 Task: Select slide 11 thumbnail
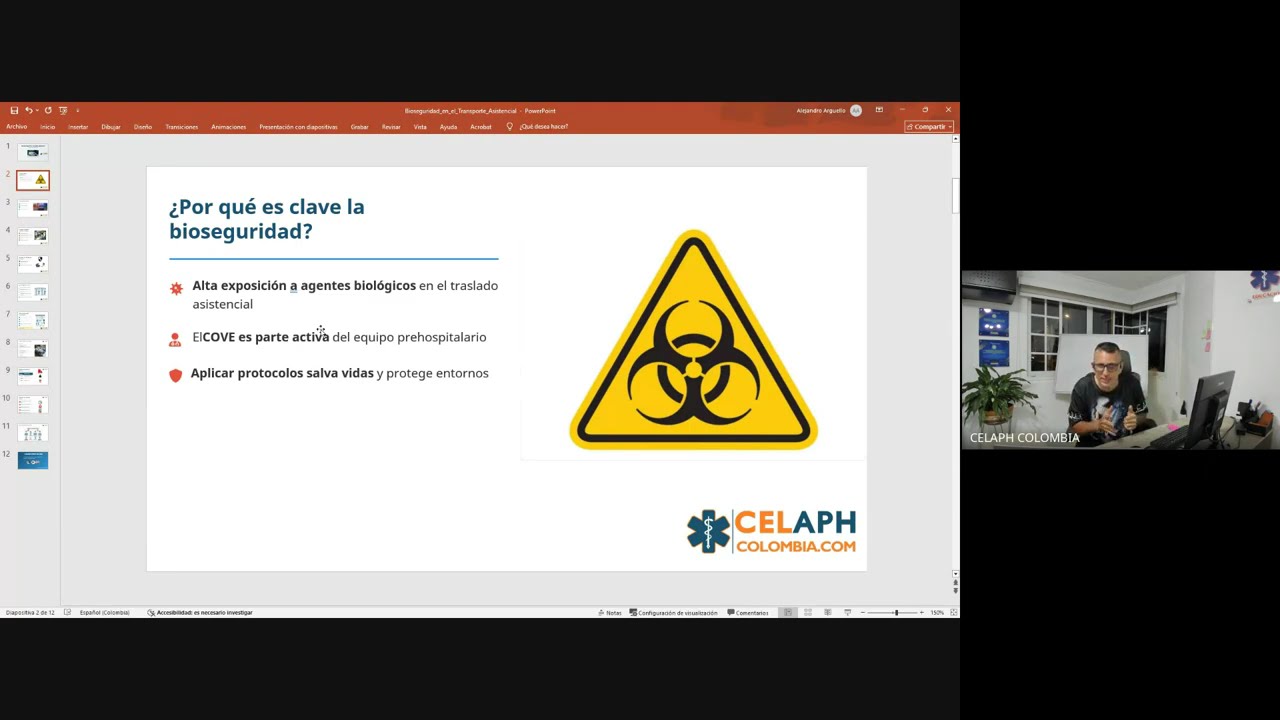click(33, 433)
